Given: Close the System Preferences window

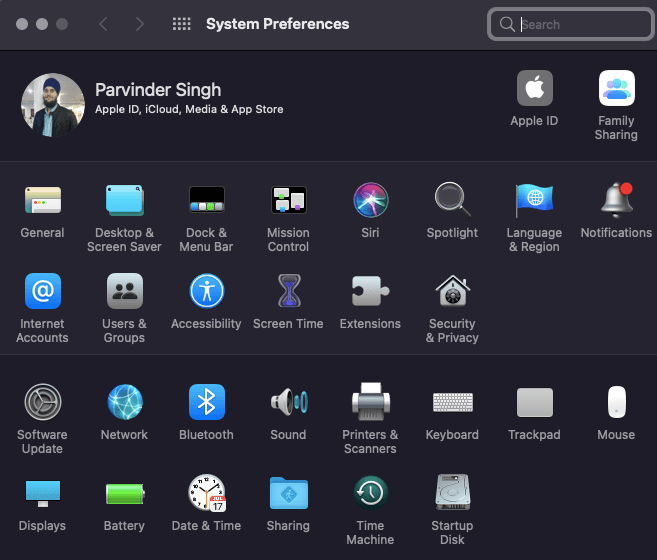Looking at the screenshot, I should pyautogui.click(x=22, y=24).
